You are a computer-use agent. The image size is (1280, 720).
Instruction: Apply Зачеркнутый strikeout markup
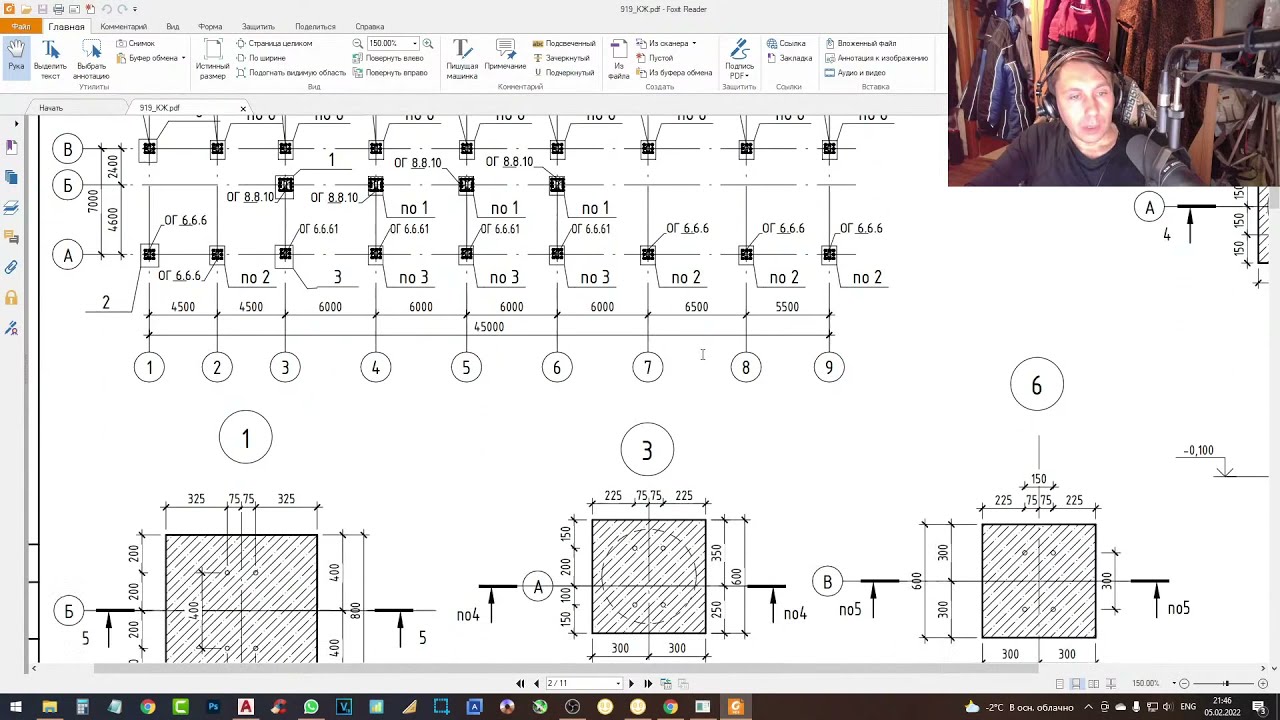pyautogui.click(x=561, y=58)
